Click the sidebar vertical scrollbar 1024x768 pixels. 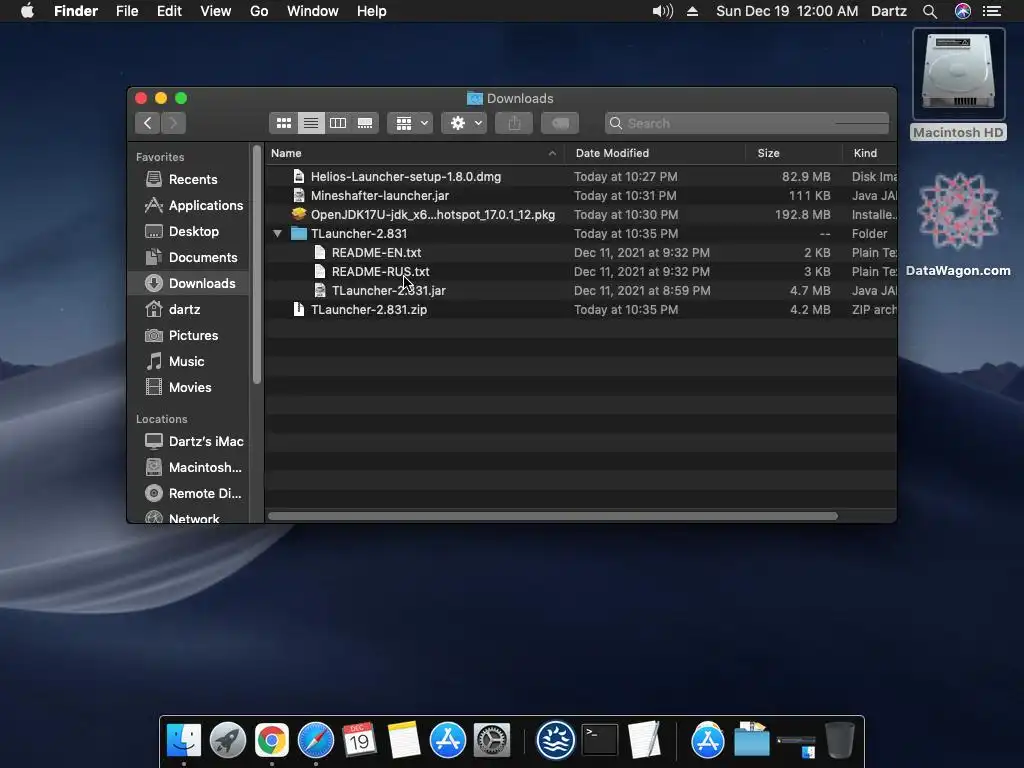coord(257,264)
